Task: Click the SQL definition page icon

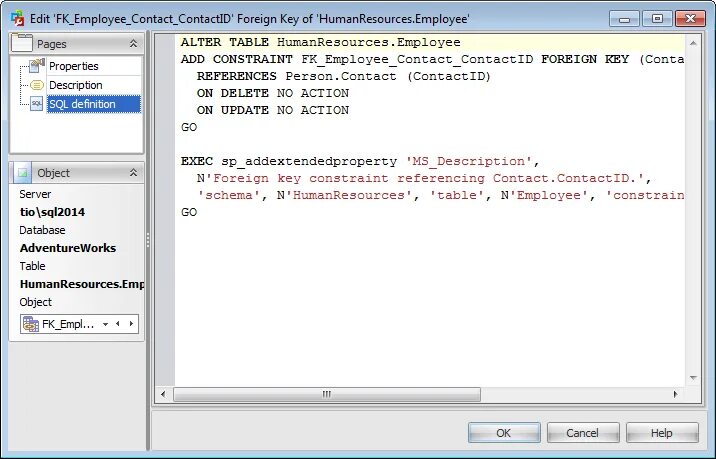Action: pos(37,104)
